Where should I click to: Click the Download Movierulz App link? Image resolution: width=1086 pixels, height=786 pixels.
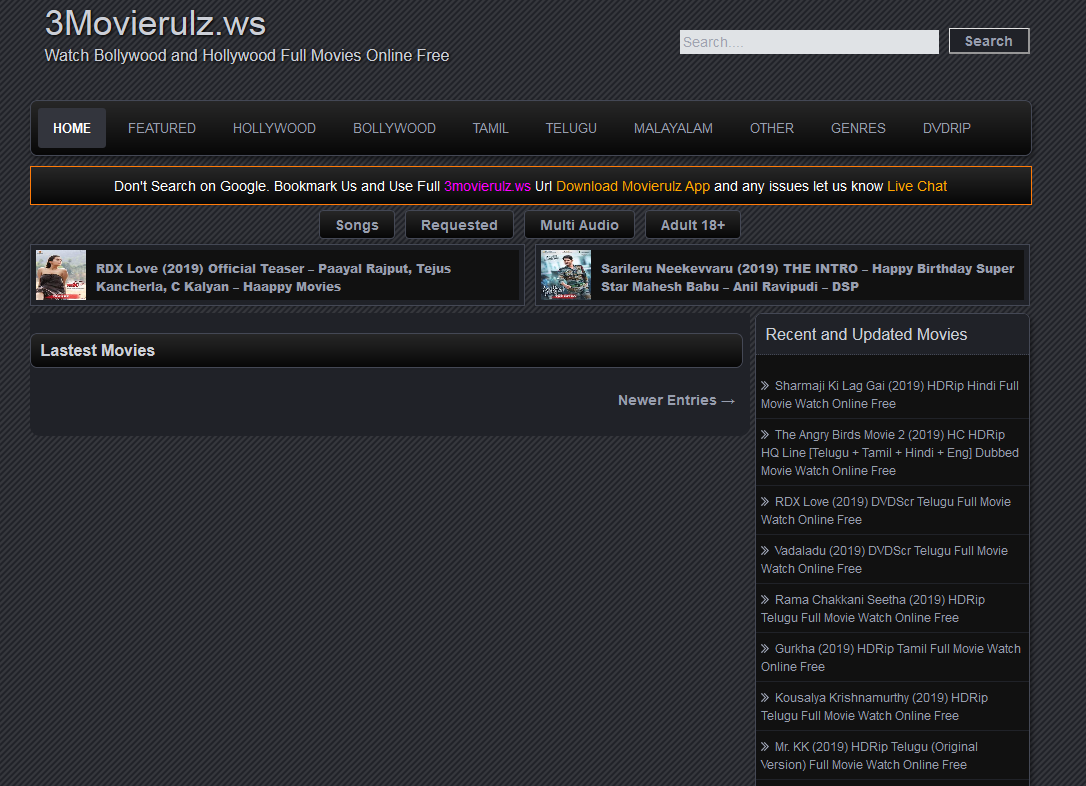point(633,186)
